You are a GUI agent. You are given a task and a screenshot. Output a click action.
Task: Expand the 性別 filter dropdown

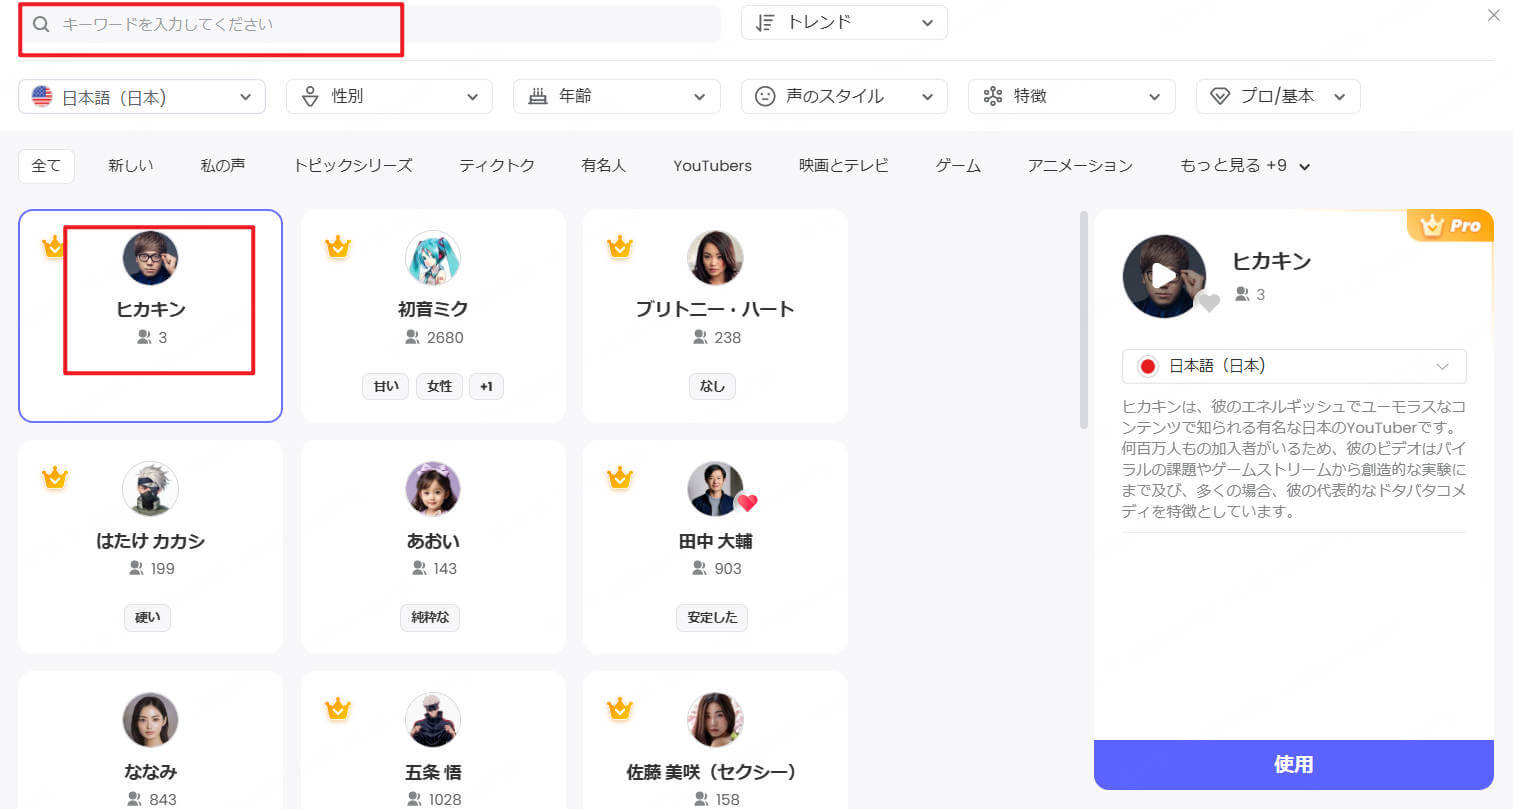389,97
